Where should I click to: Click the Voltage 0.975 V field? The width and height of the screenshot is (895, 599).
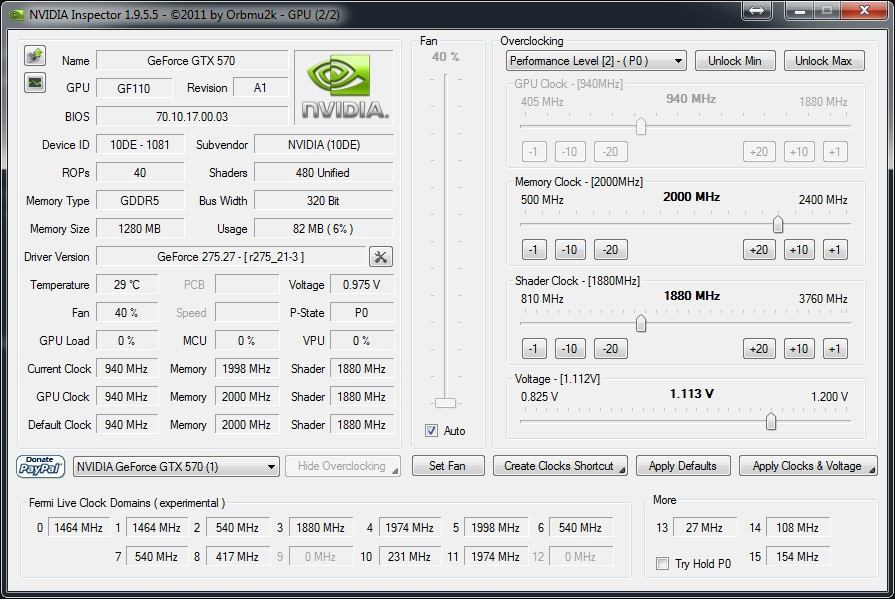[x=362, y=284]
